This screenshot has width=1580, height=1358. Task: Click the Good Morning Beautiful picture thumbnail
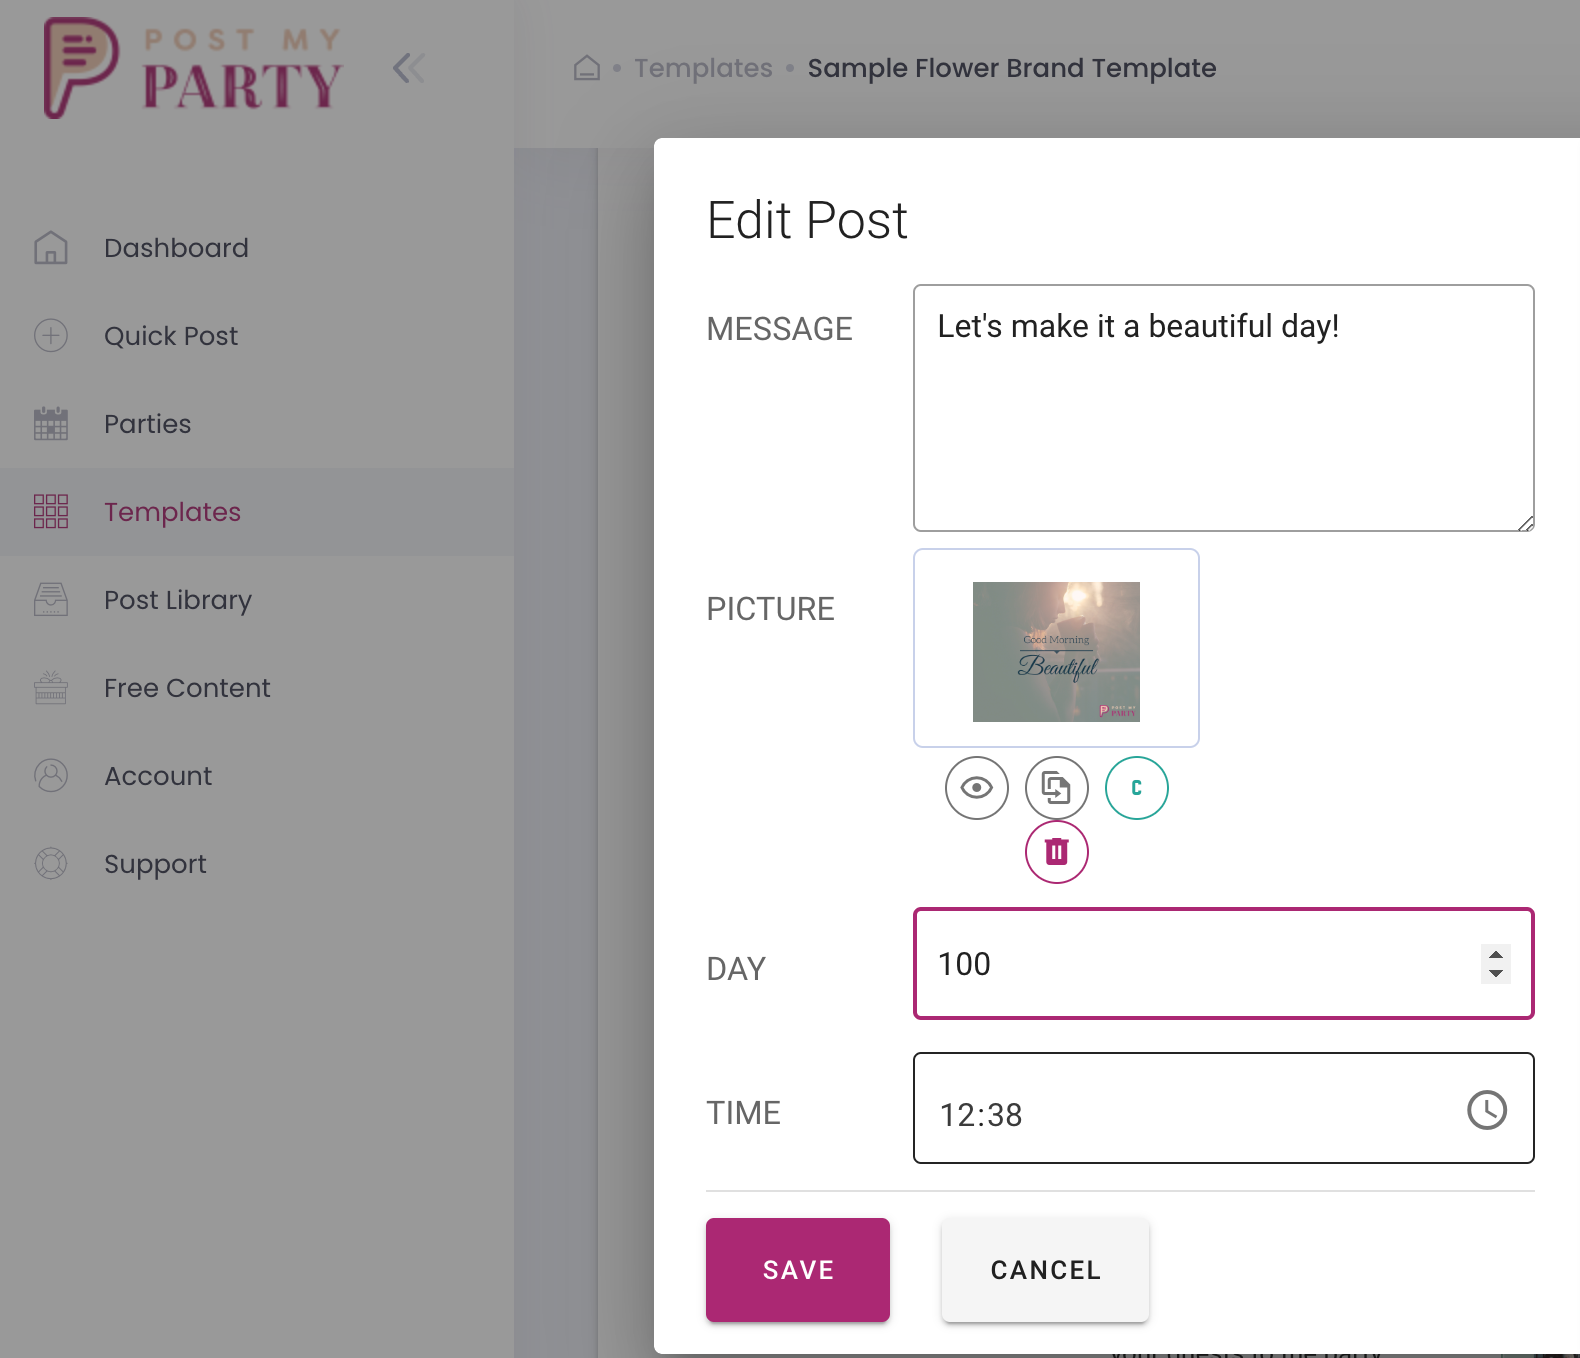(x=1056, y=652)
